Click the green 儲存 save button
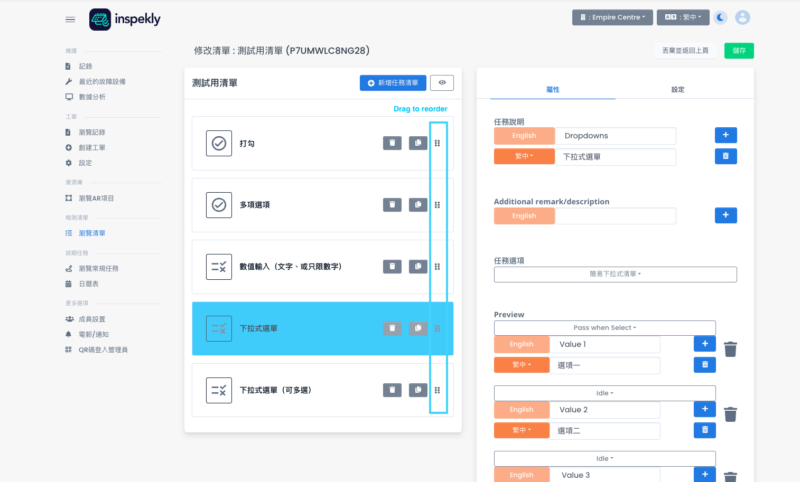This screenshot has height=482, width=800. click(739, 50)
